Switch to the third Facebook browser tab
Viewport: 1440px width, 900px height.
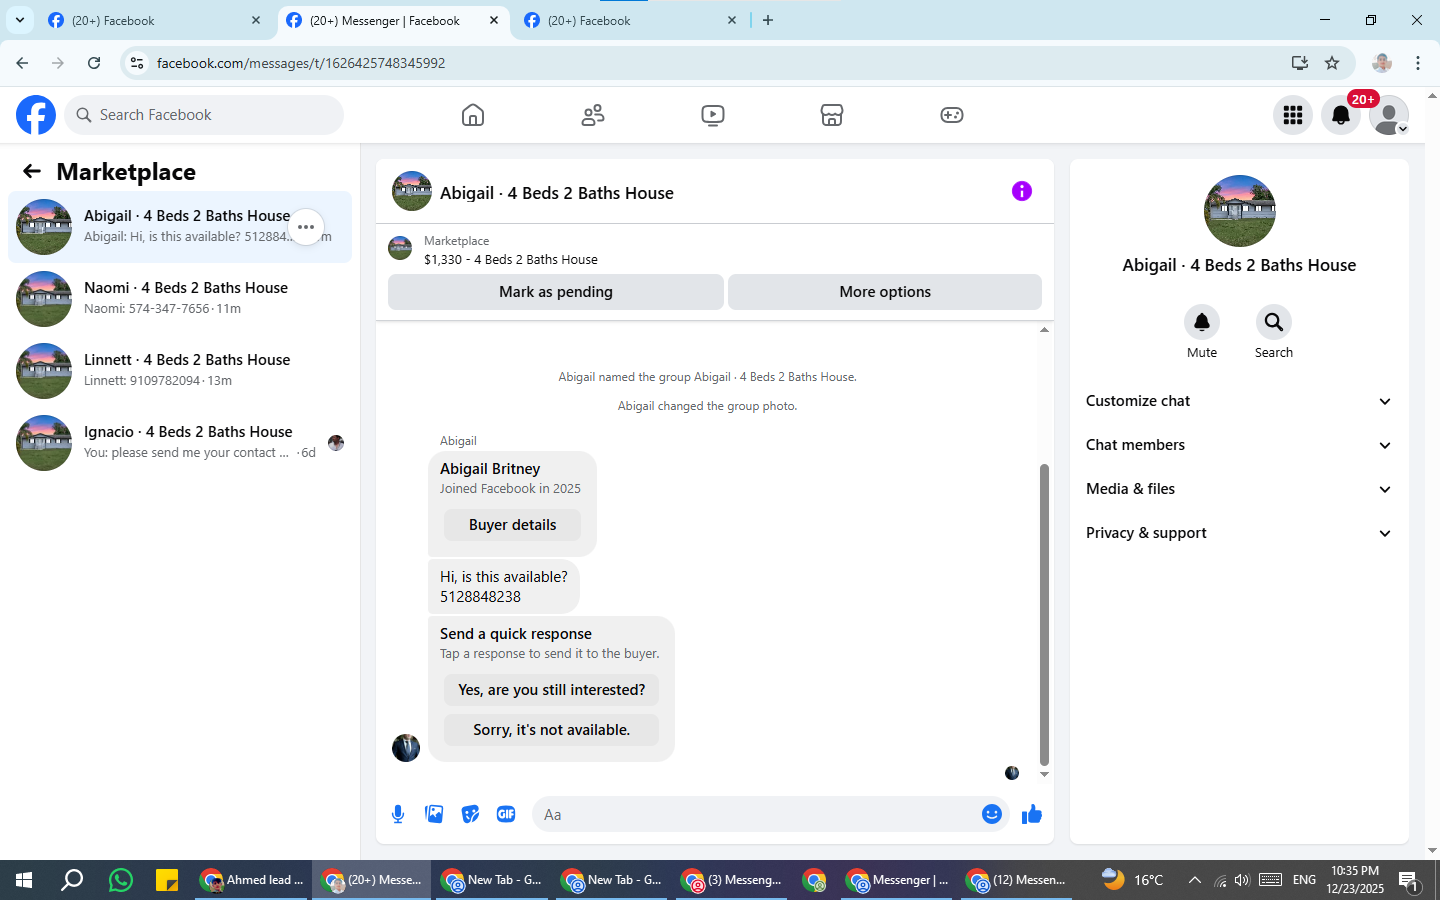[x=630, y=20]
